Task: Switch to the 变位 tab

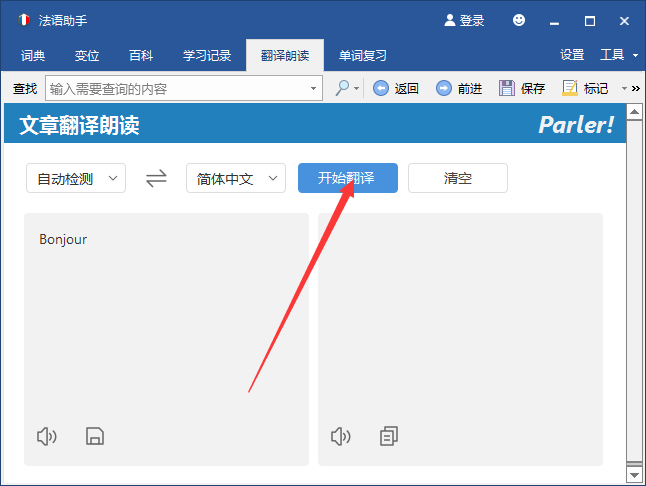Action: 87,55
